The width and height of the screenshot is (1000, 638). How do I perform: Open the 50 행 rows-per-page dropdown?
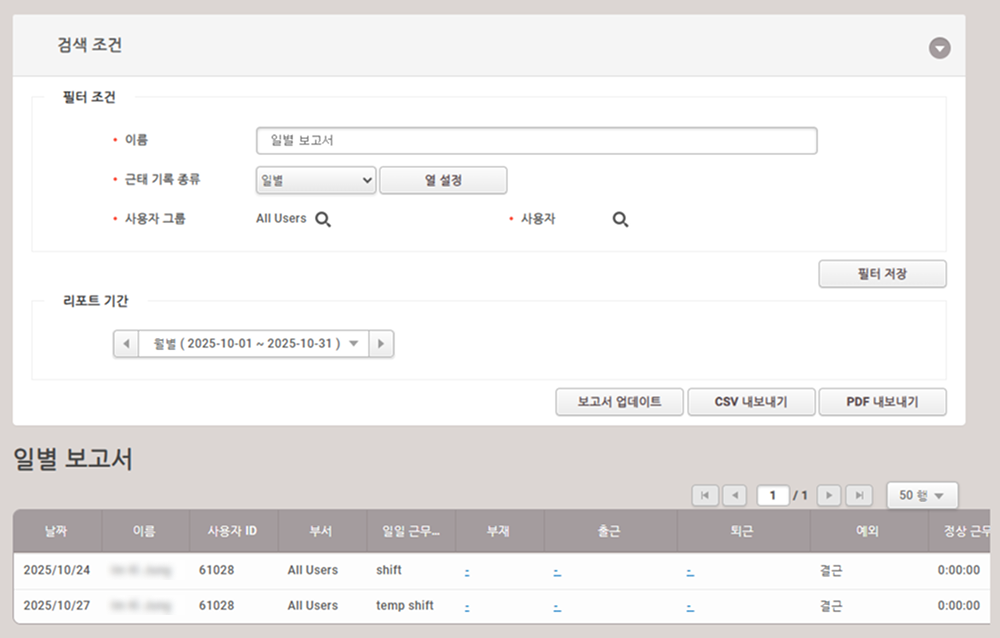921,495
